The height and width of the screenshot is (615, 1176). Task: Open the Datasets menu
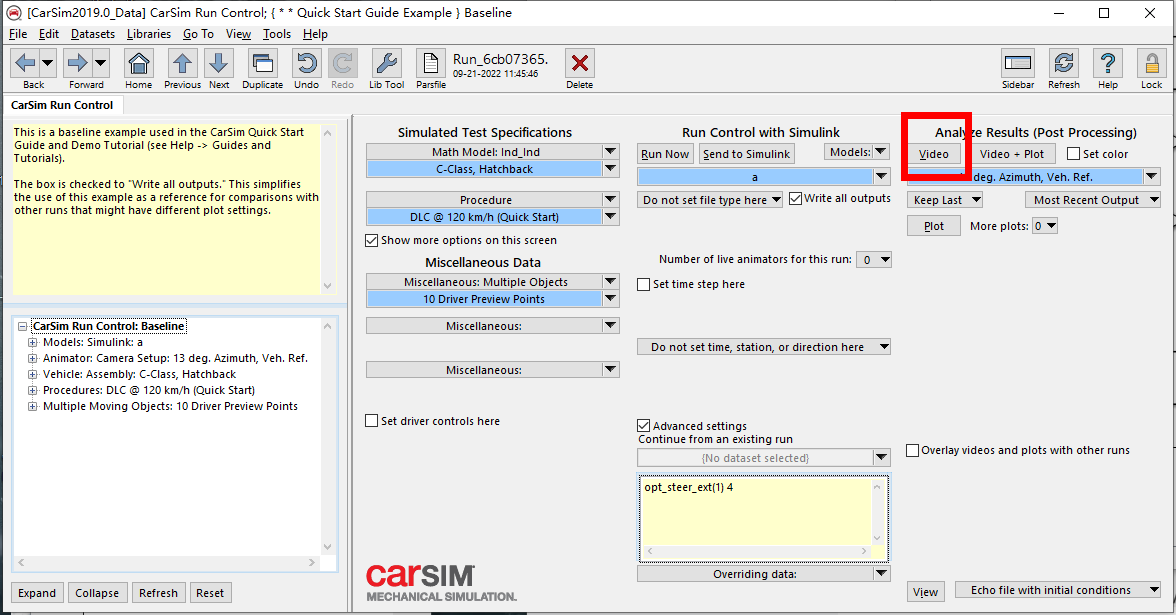93,34
